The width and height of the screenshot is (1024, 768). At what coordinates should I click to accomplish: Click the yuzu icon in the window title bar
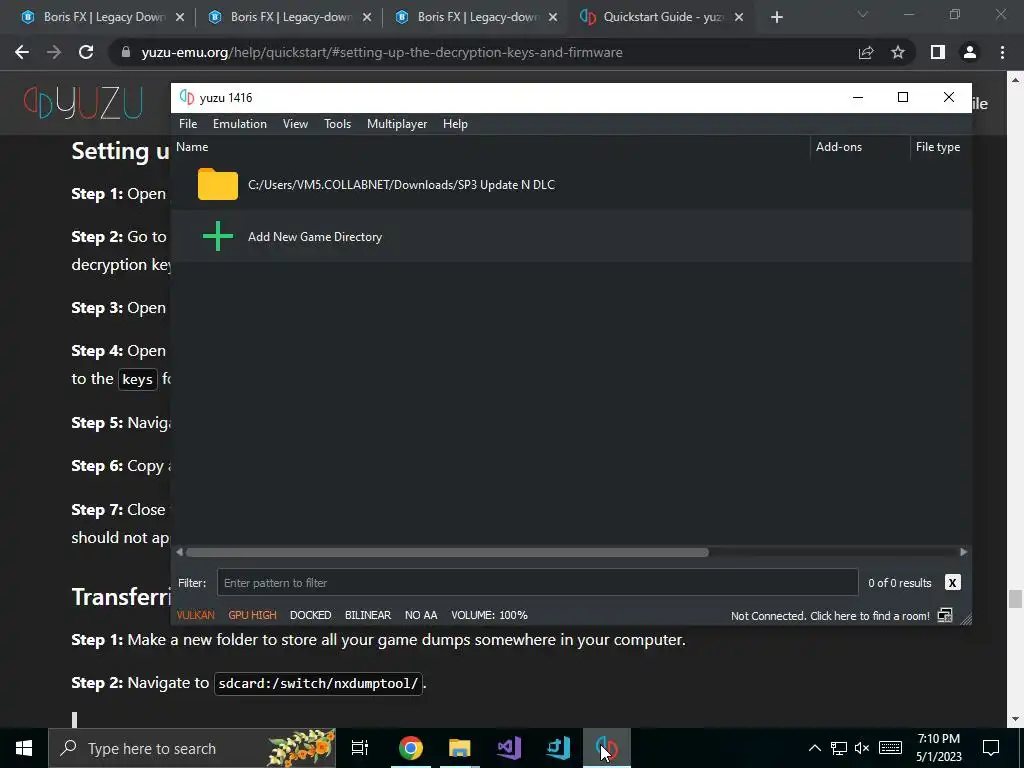click(187, 97)
